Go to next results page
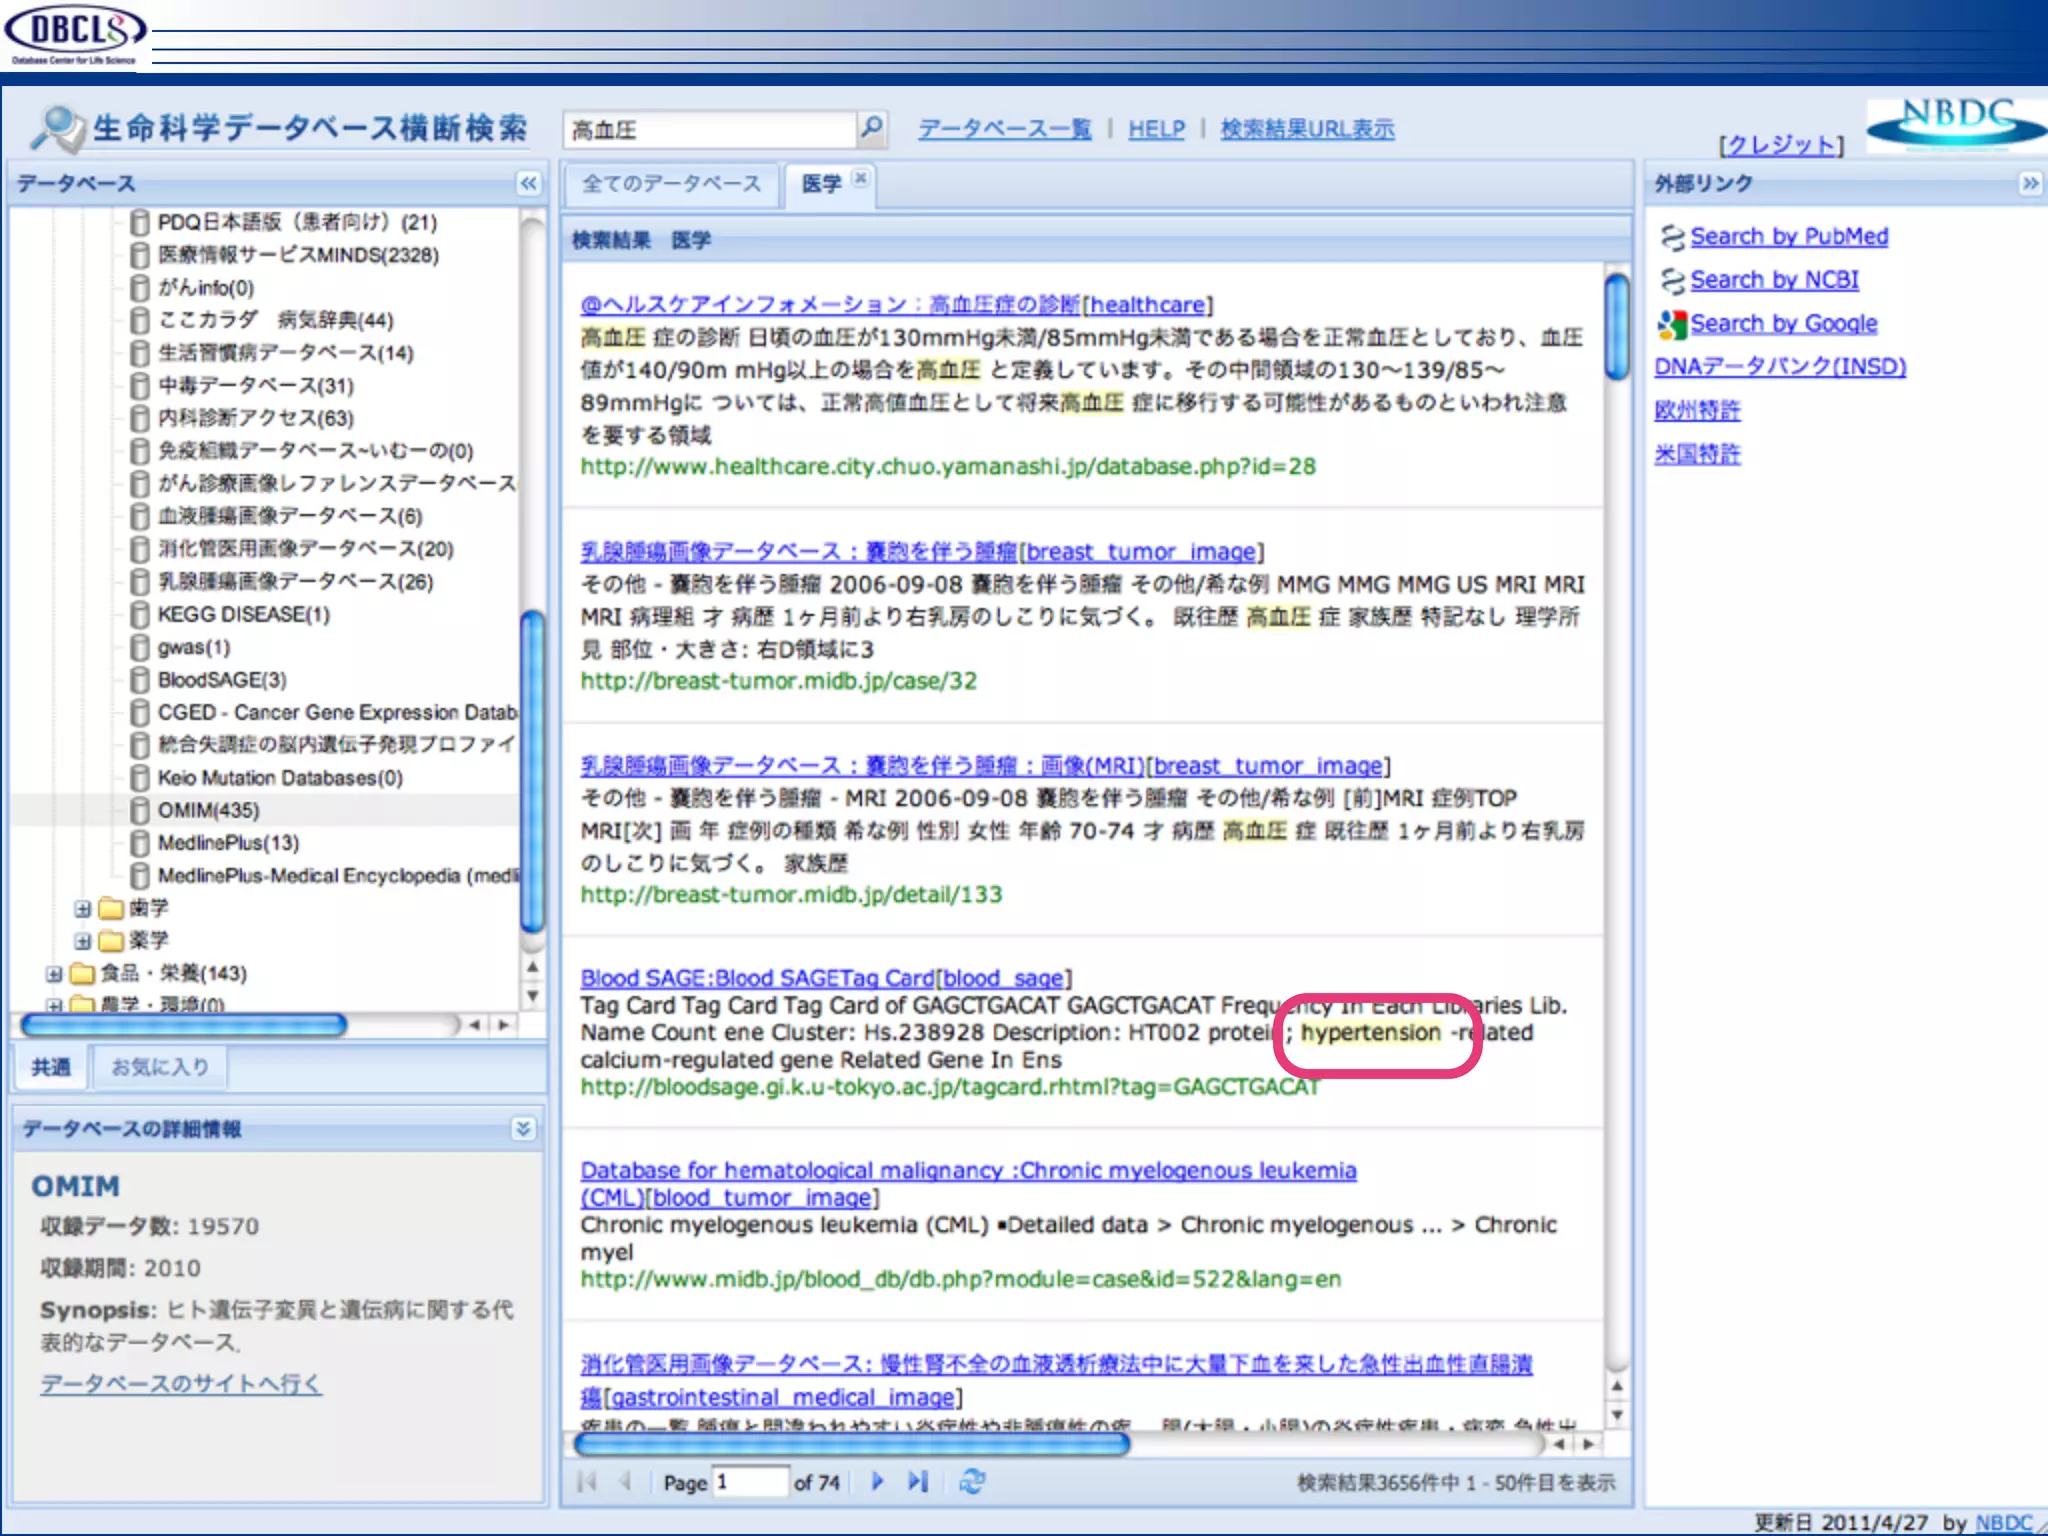This screenshot has width=2048, height=1536. click(877, 1481)
